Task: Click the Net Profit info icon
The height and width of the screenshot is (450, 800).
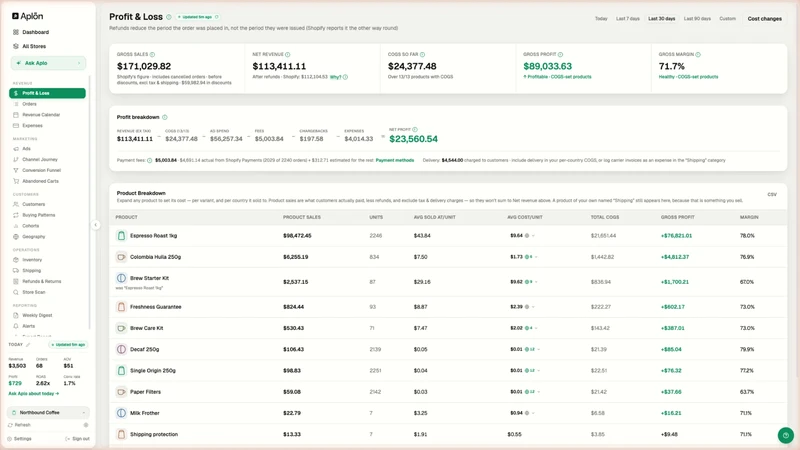Action: [415, 130]
